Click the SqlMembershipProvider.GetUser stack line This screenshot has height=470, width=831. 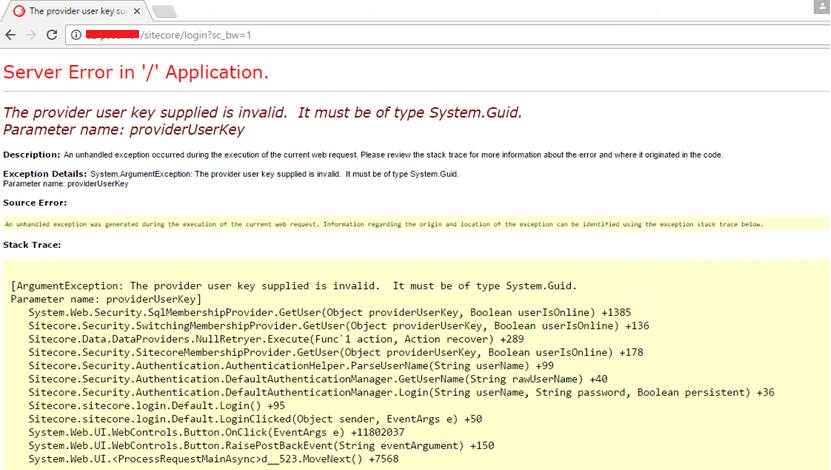click(x=330, y=313)
